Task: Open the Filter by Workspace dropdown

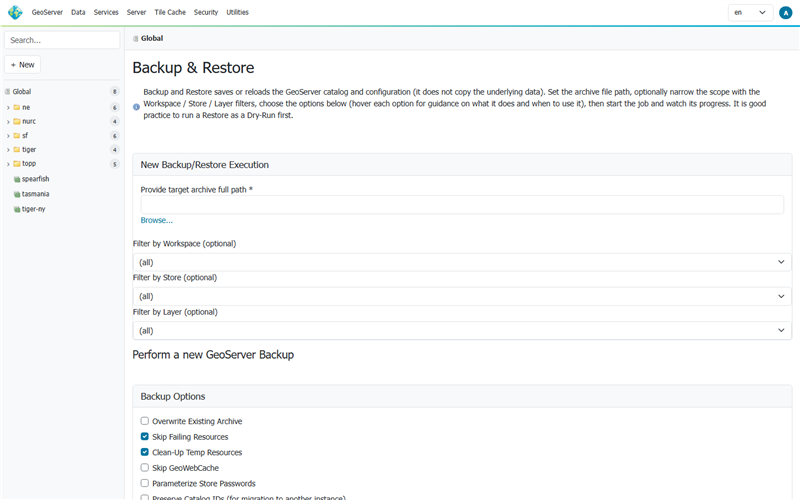Action: tap(462, 262)
